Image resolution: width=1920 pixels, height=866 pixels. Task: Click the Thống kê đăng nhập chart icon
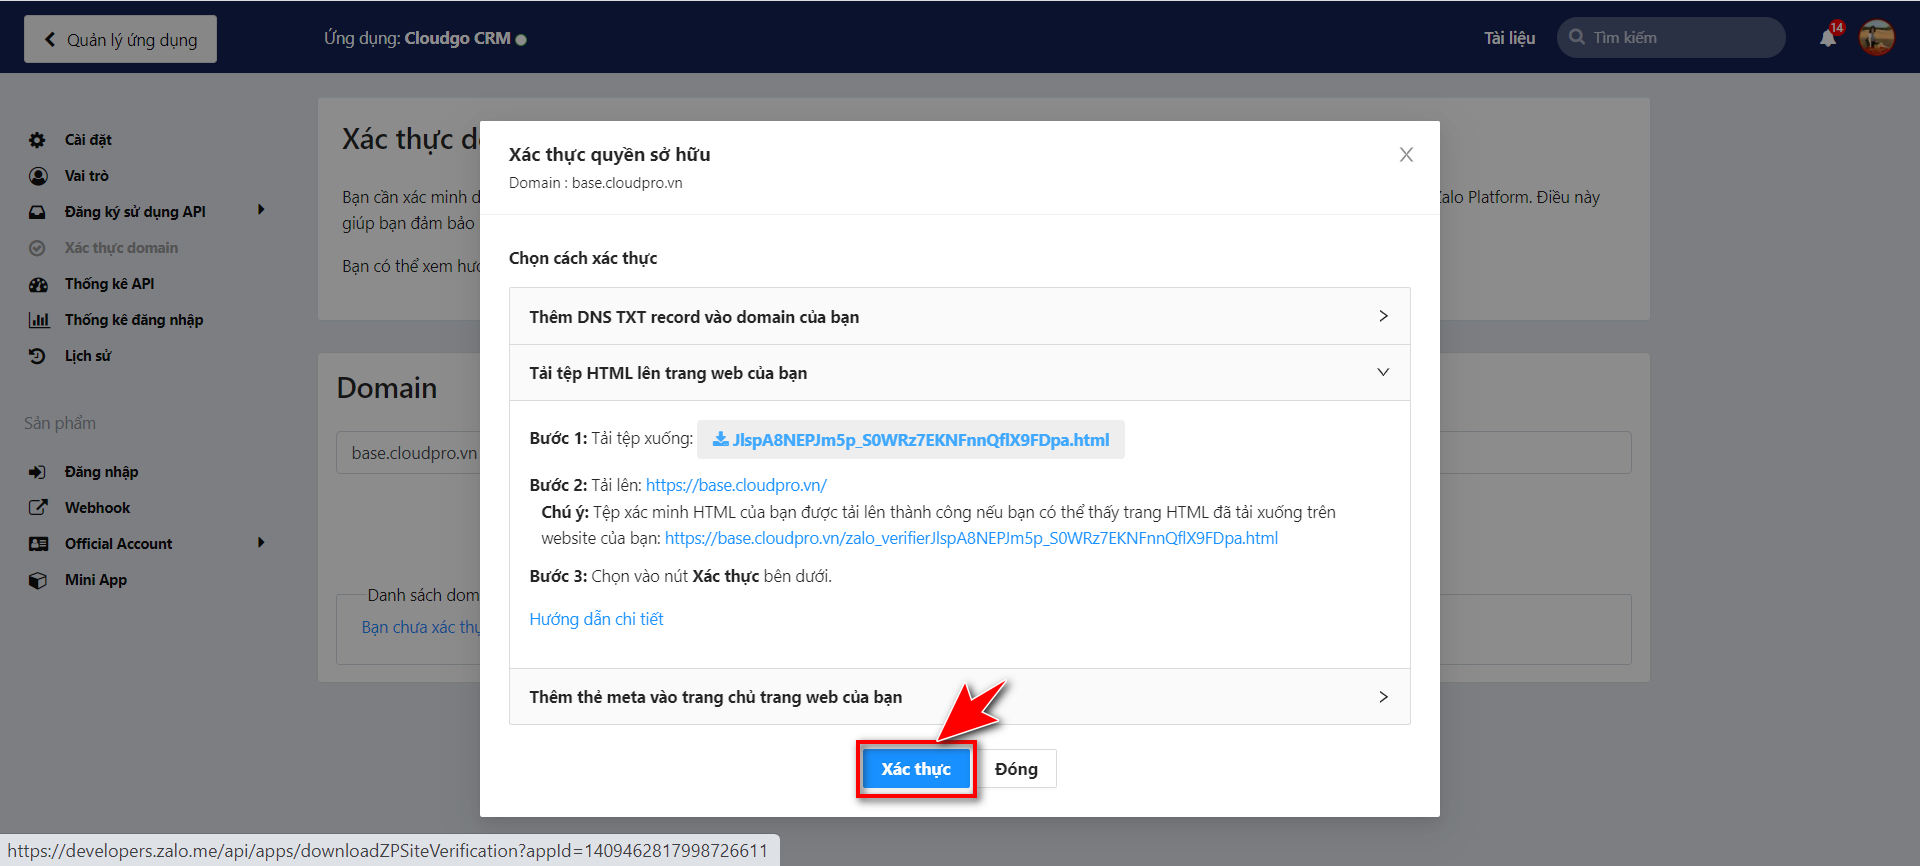(38, 320)
